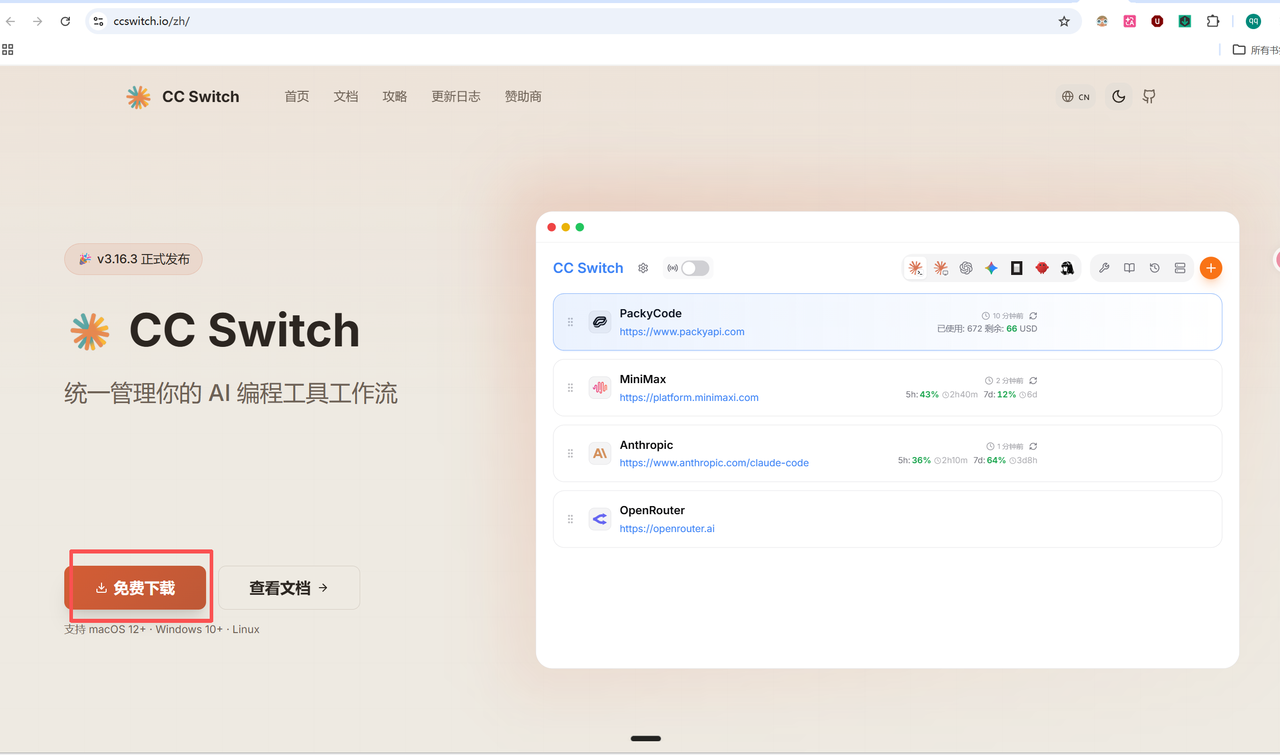The width and height of the screenshot is (1280, 755).
Task: Select the second Claude sunburst app icon
Action: pyautogui.click(x=941, y=268)
